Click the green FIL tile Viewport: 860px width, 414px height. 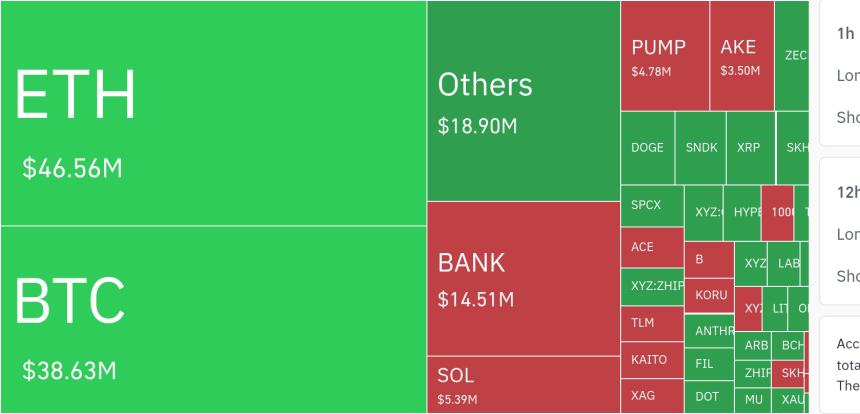709,364
